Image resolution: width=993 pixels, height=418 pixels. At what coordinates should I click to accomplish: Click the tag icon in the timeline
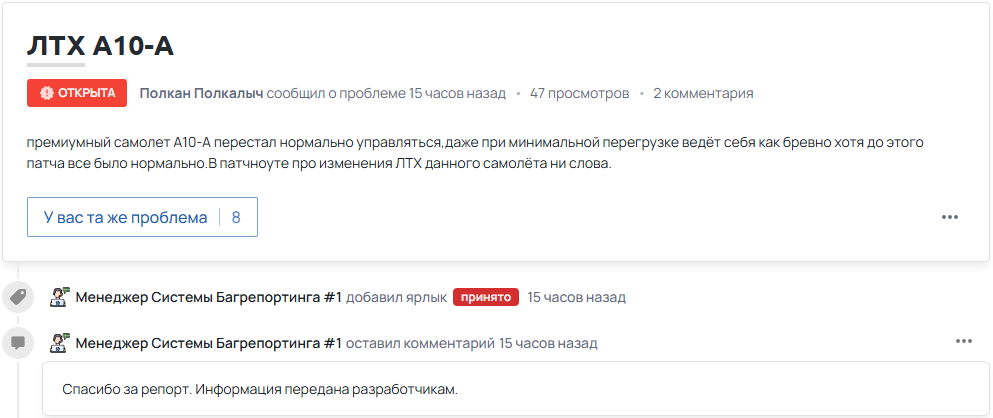[x=17, y=297]
